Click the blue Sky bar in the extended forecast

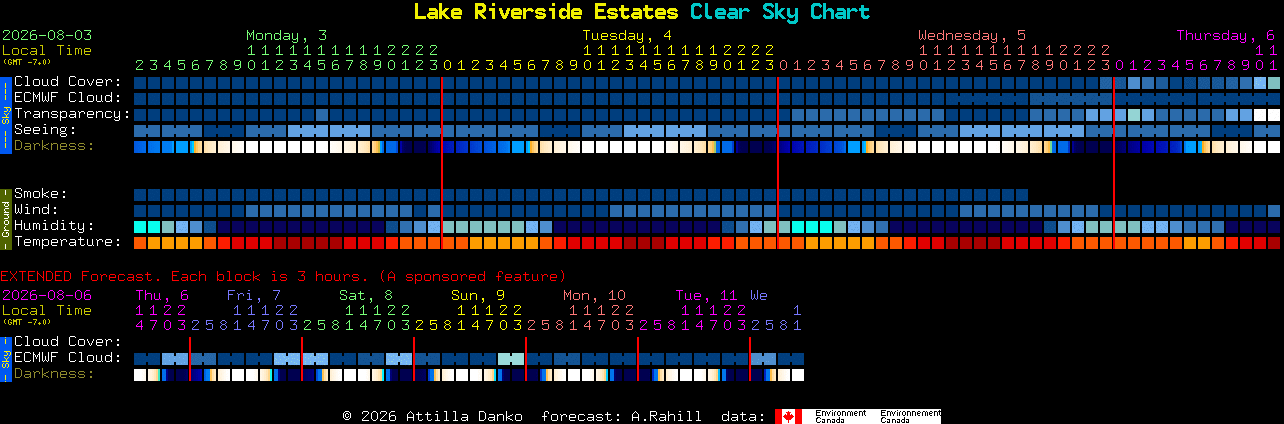(x=5, y=357)
